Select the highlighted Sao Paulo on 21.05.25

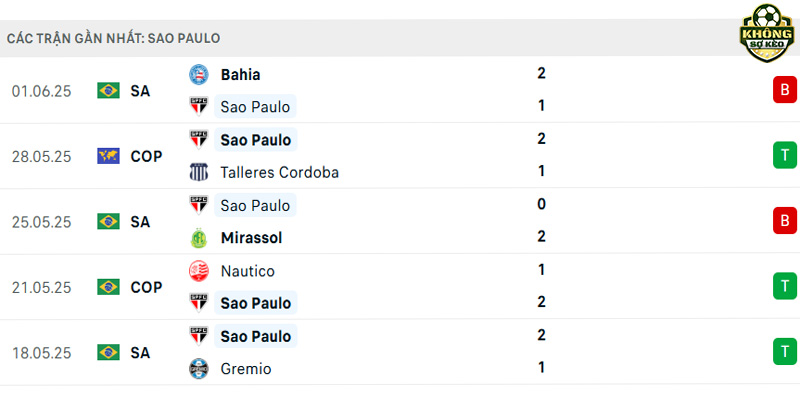(x=256, y=303)
